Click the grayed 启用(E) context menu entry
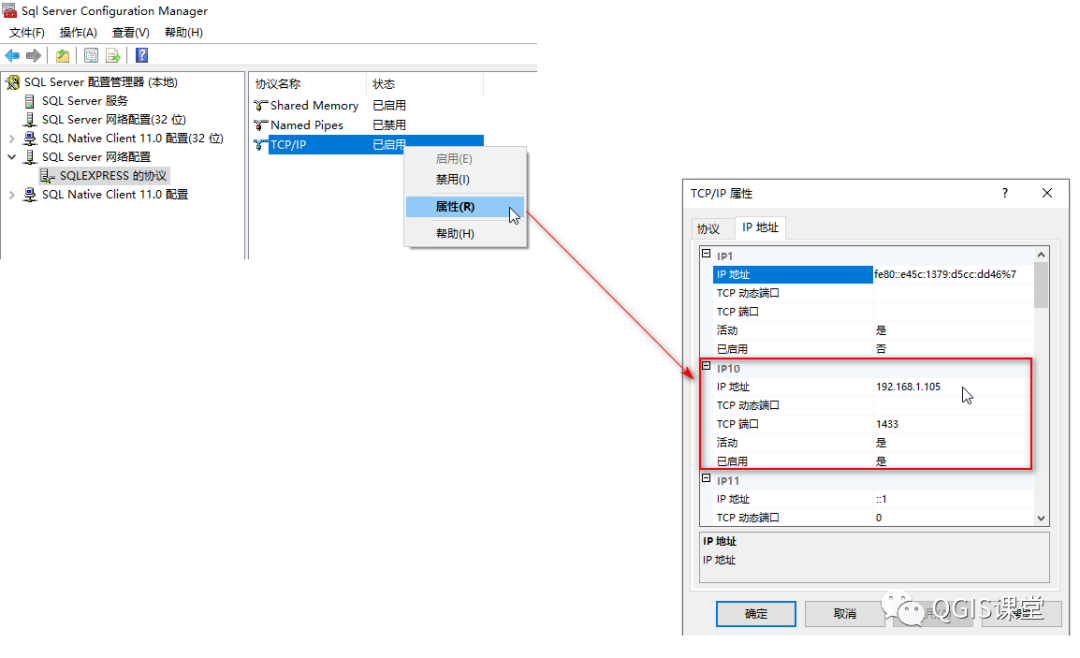1080x658 pixels. 465,159
